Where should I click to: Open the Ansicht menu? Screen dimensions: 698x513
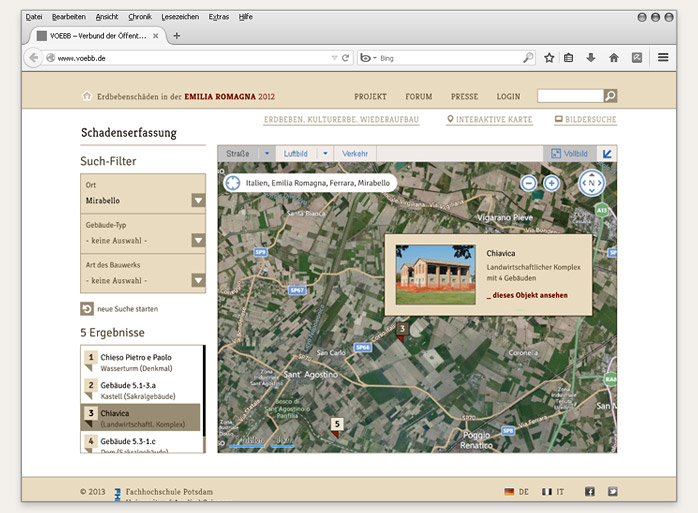point(107,17)
